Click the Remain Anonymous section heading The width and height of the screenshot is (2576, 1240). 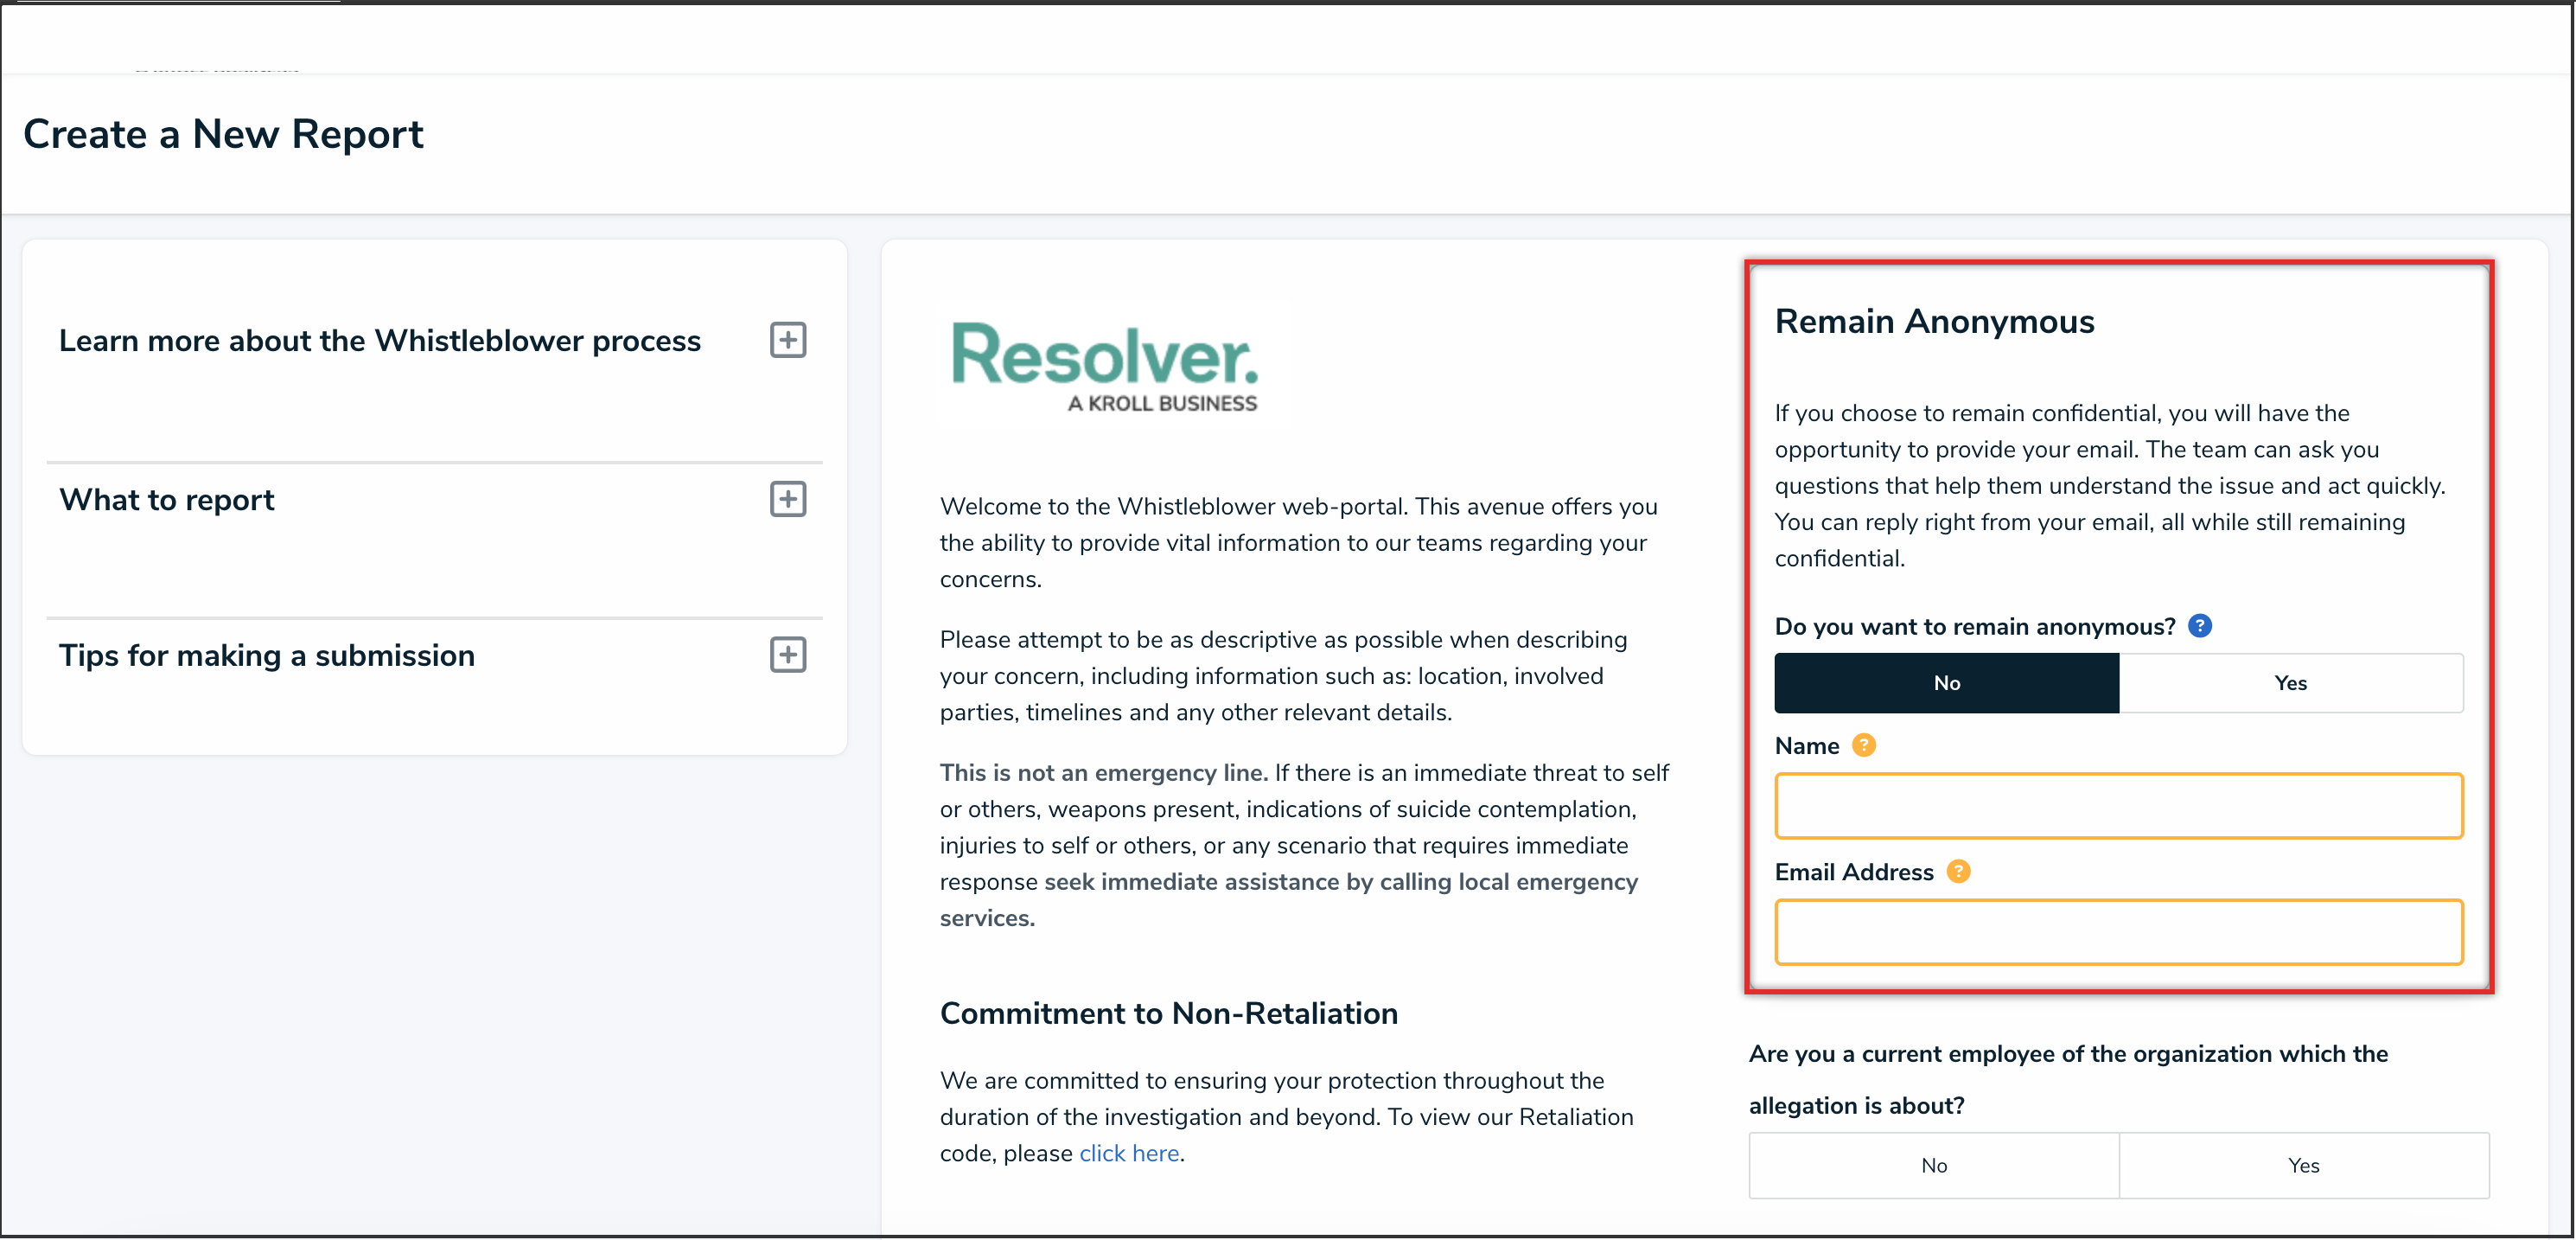point(1934,322)
